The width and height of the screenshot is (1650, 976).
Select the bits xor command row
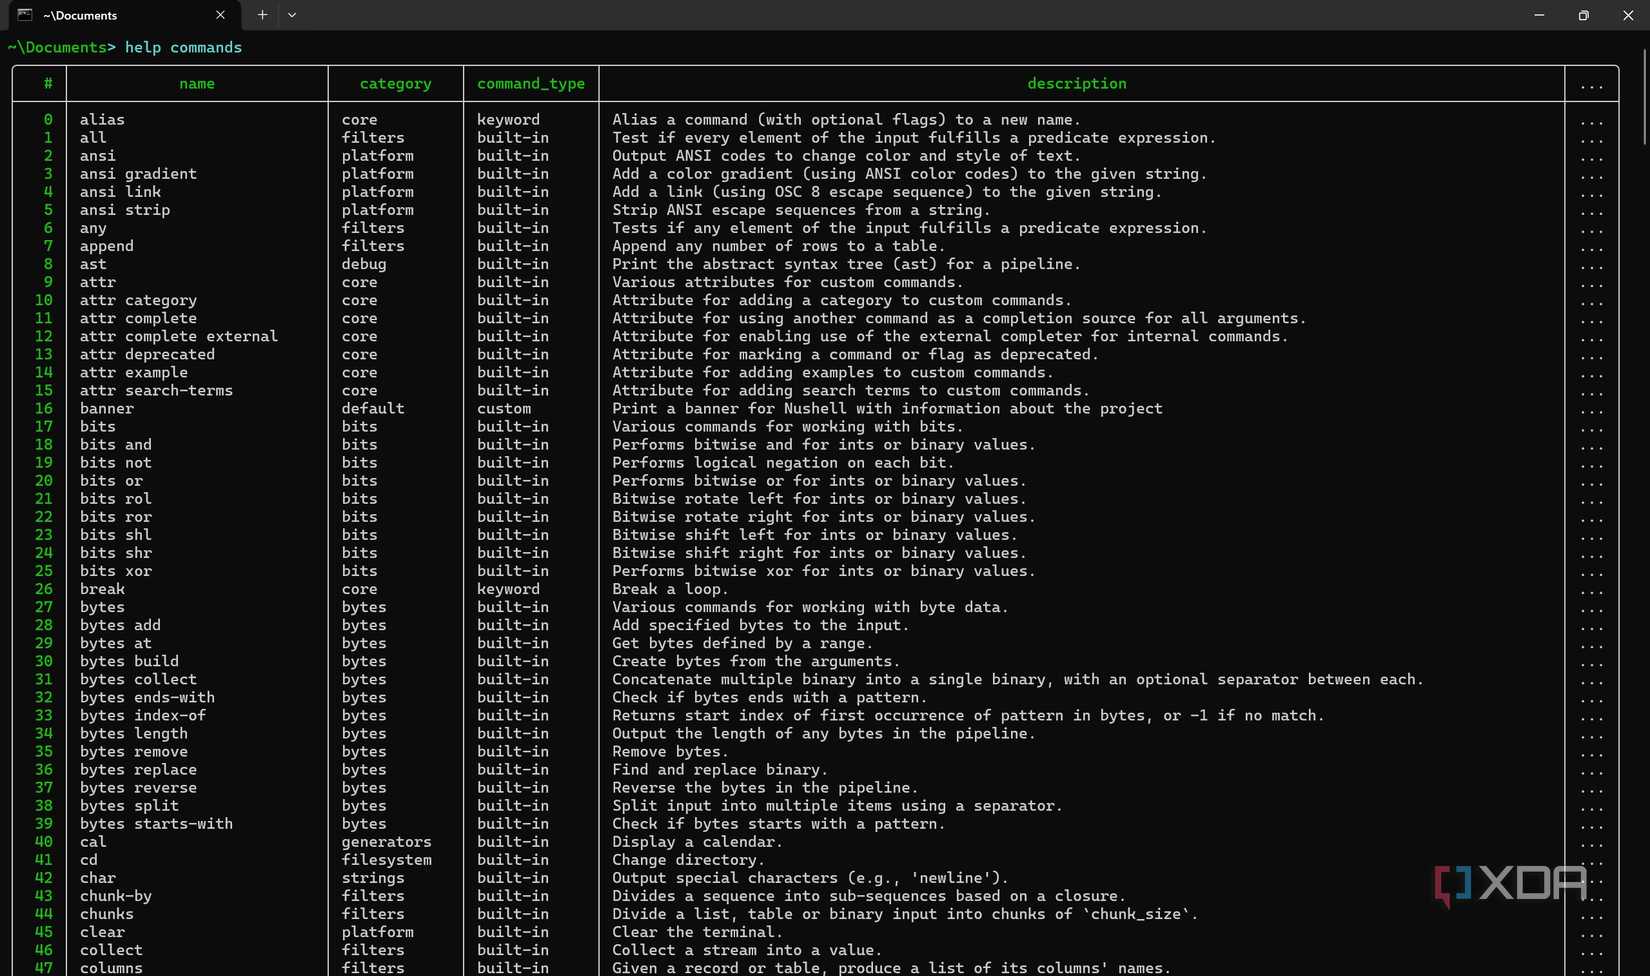[115, 571]
